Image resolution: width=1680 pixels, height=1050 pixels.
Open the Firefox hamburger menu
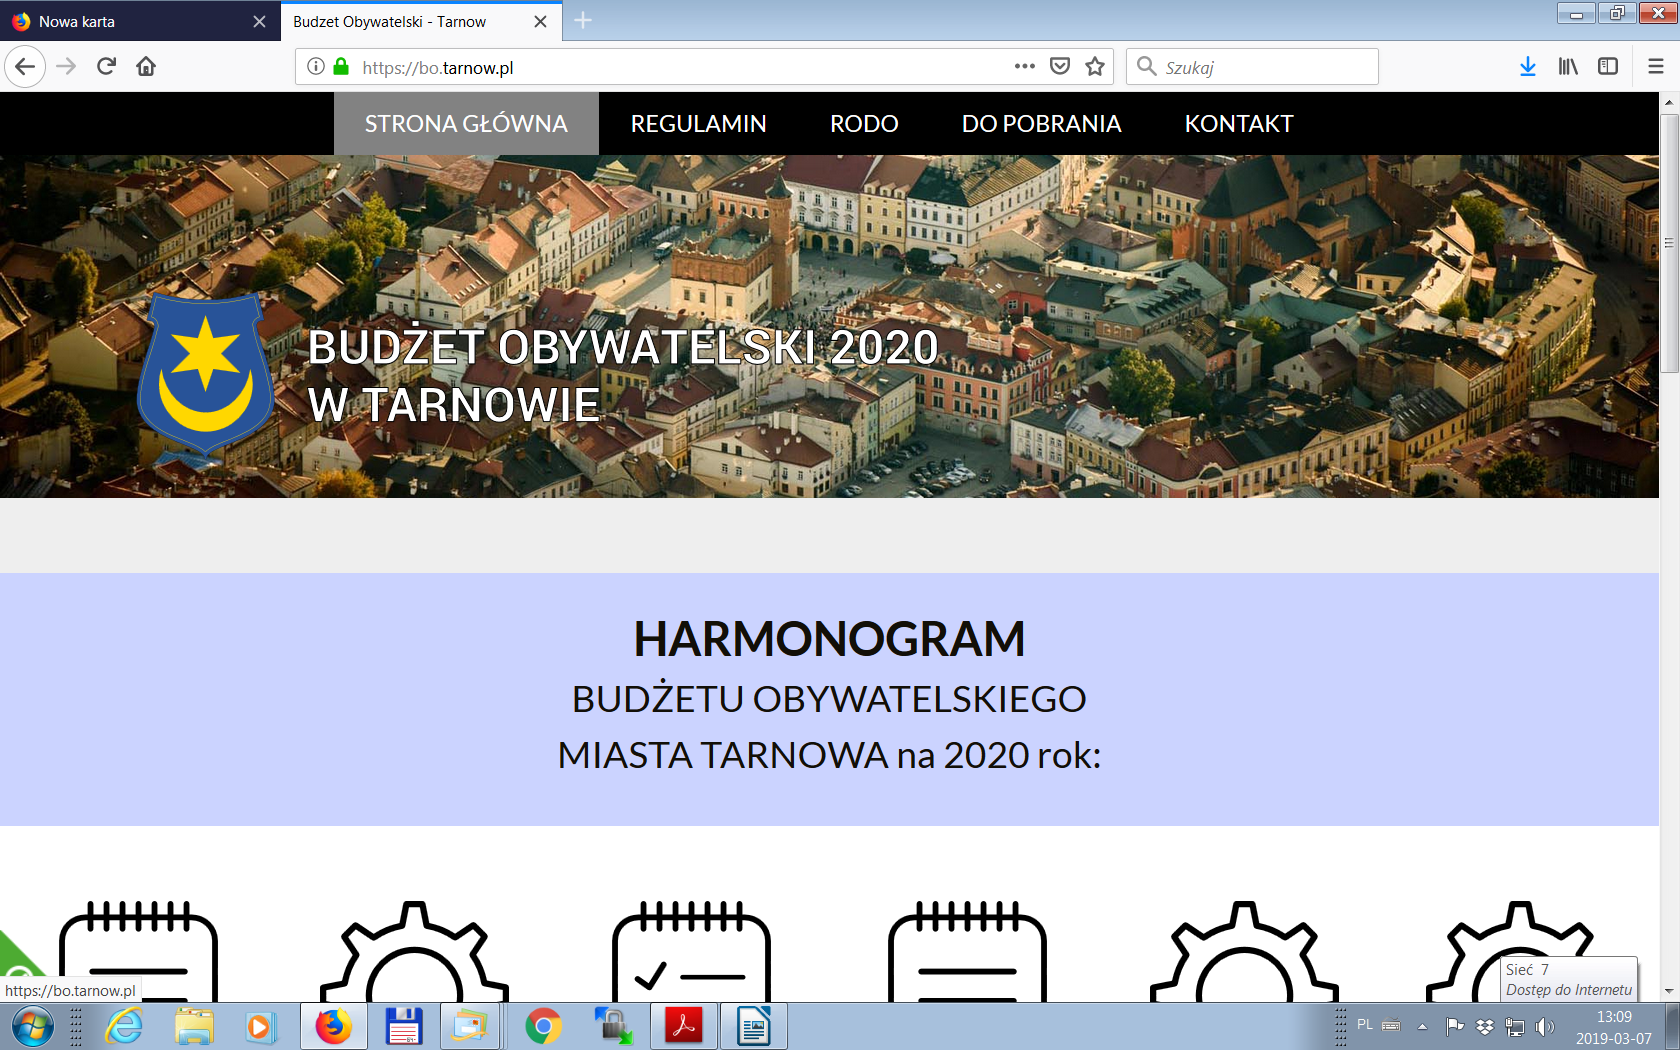(1656, 67)
